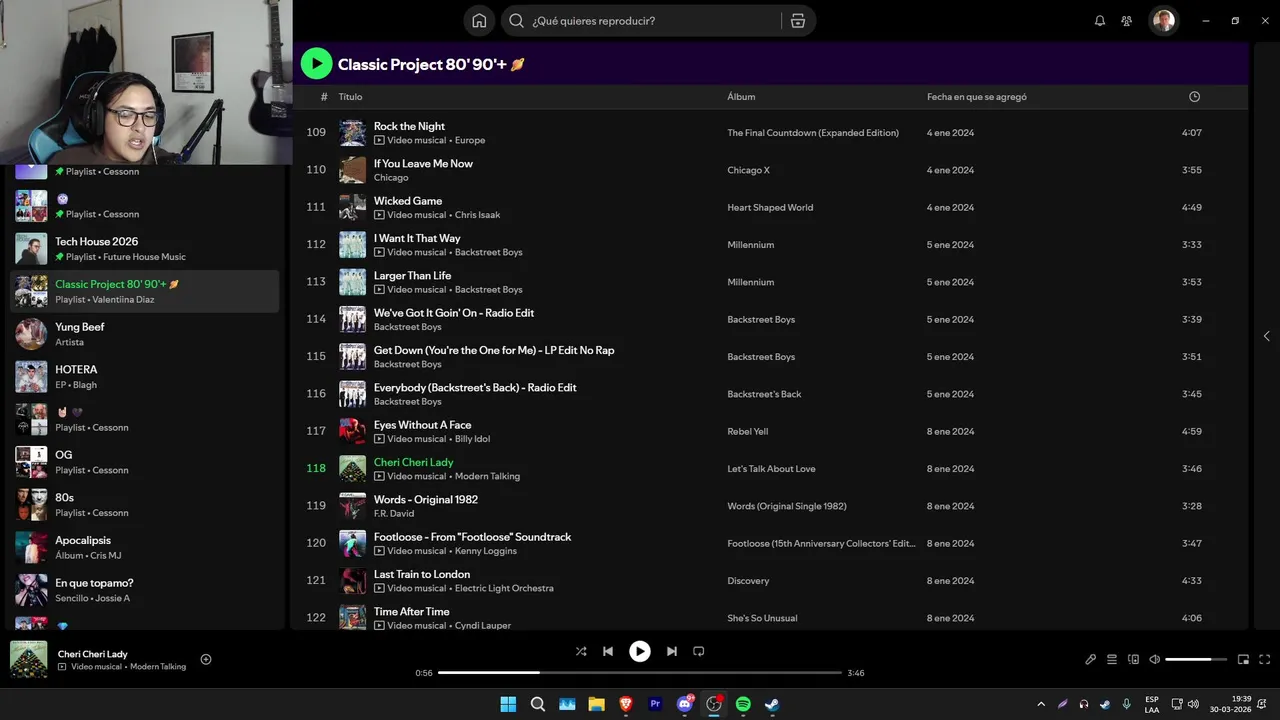Sort by Fecha en que se agregó

(x=977, y=97)
